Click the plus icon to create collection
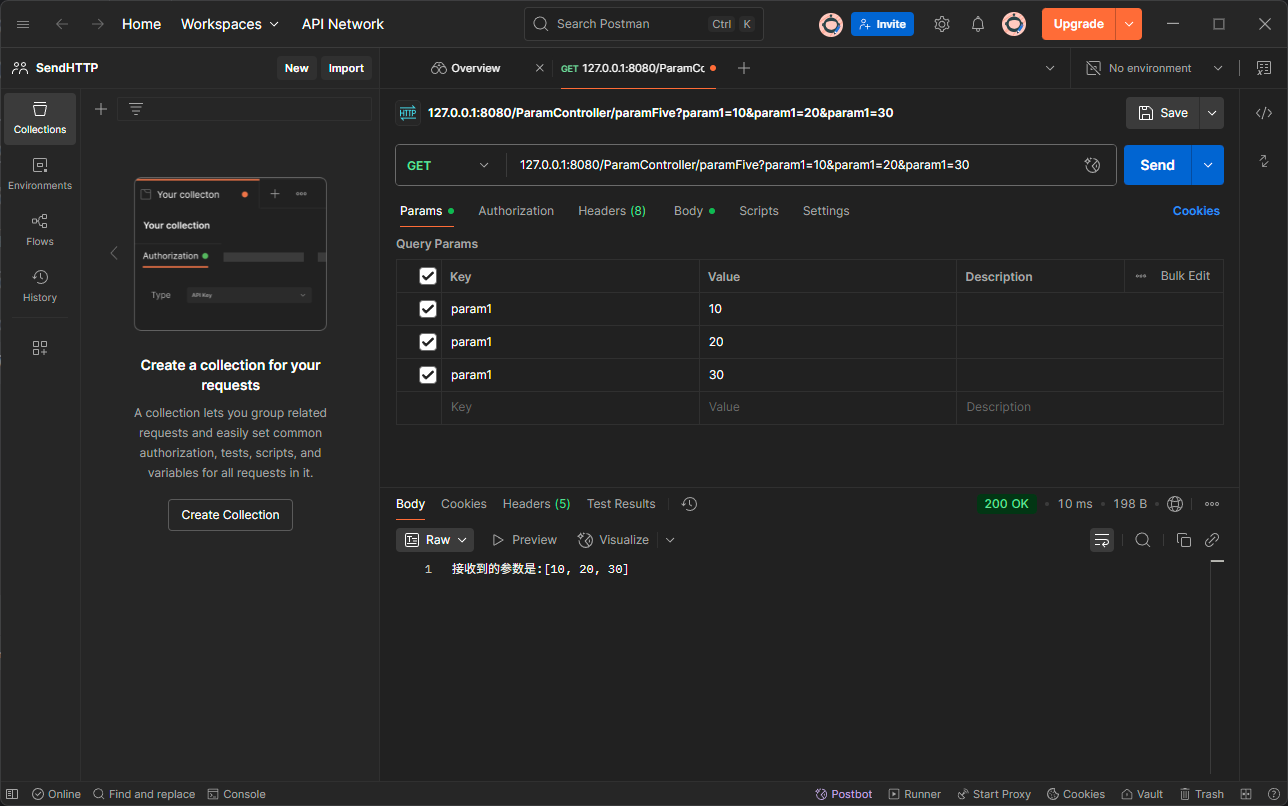This screenshot has width=1288, height=806. click(x=101, y=109)
